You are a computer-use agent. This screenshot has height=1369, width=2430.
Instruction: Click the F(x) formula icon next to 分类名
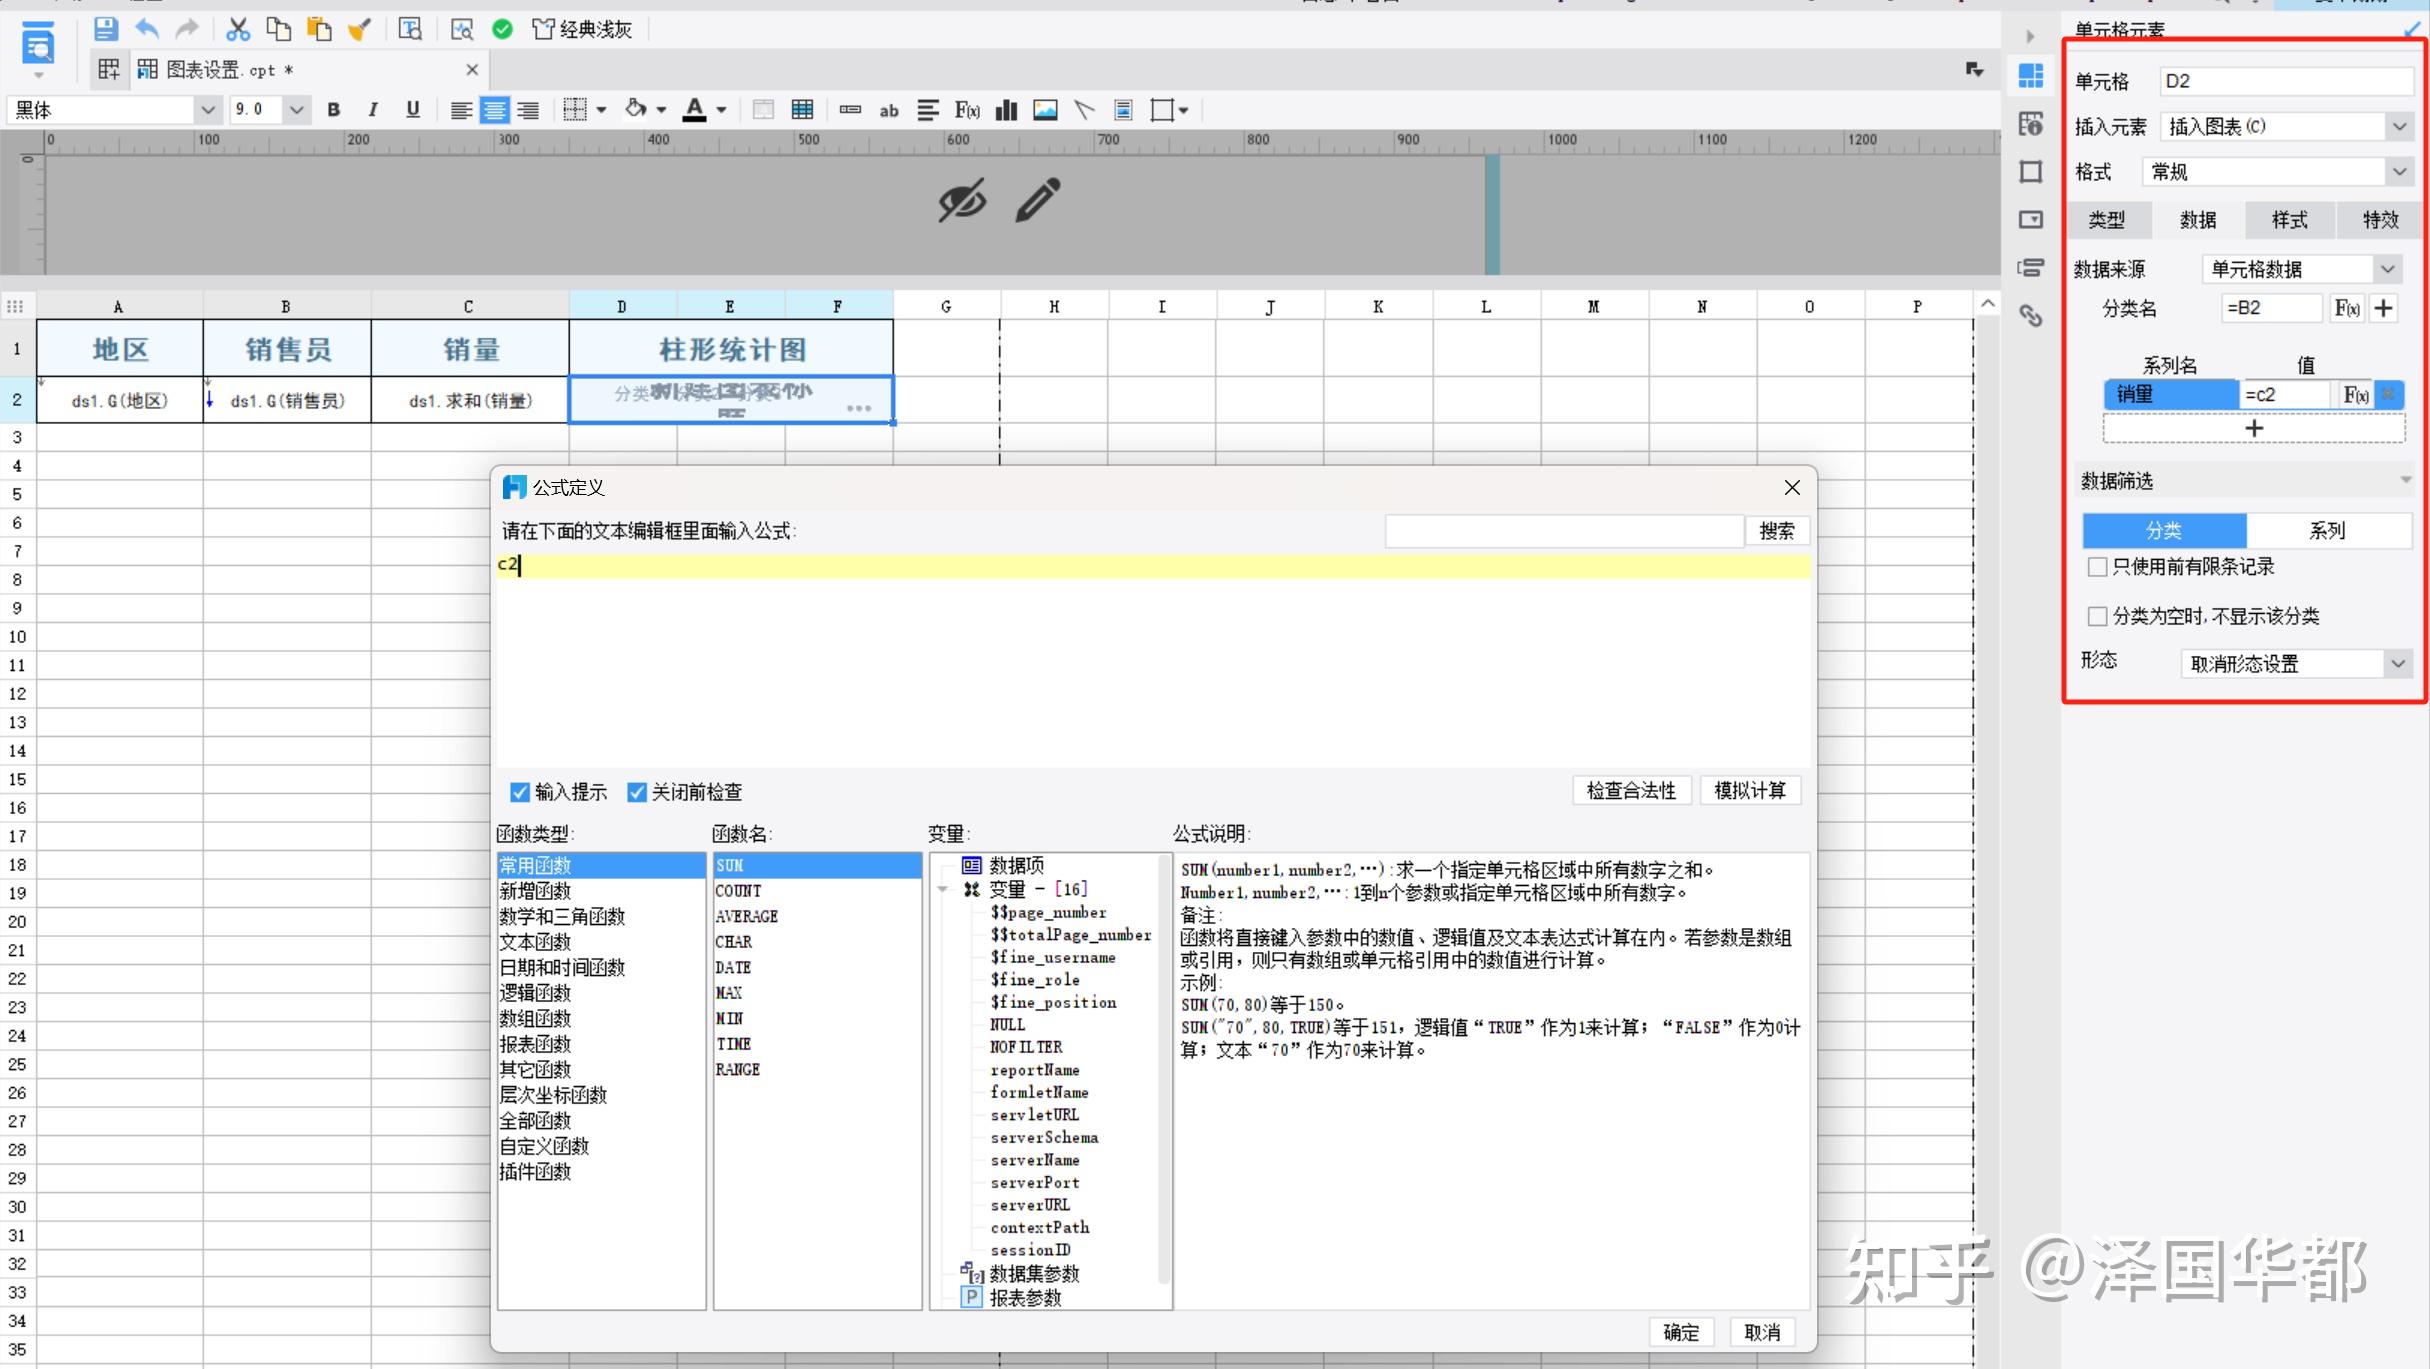click(2346, 308)
